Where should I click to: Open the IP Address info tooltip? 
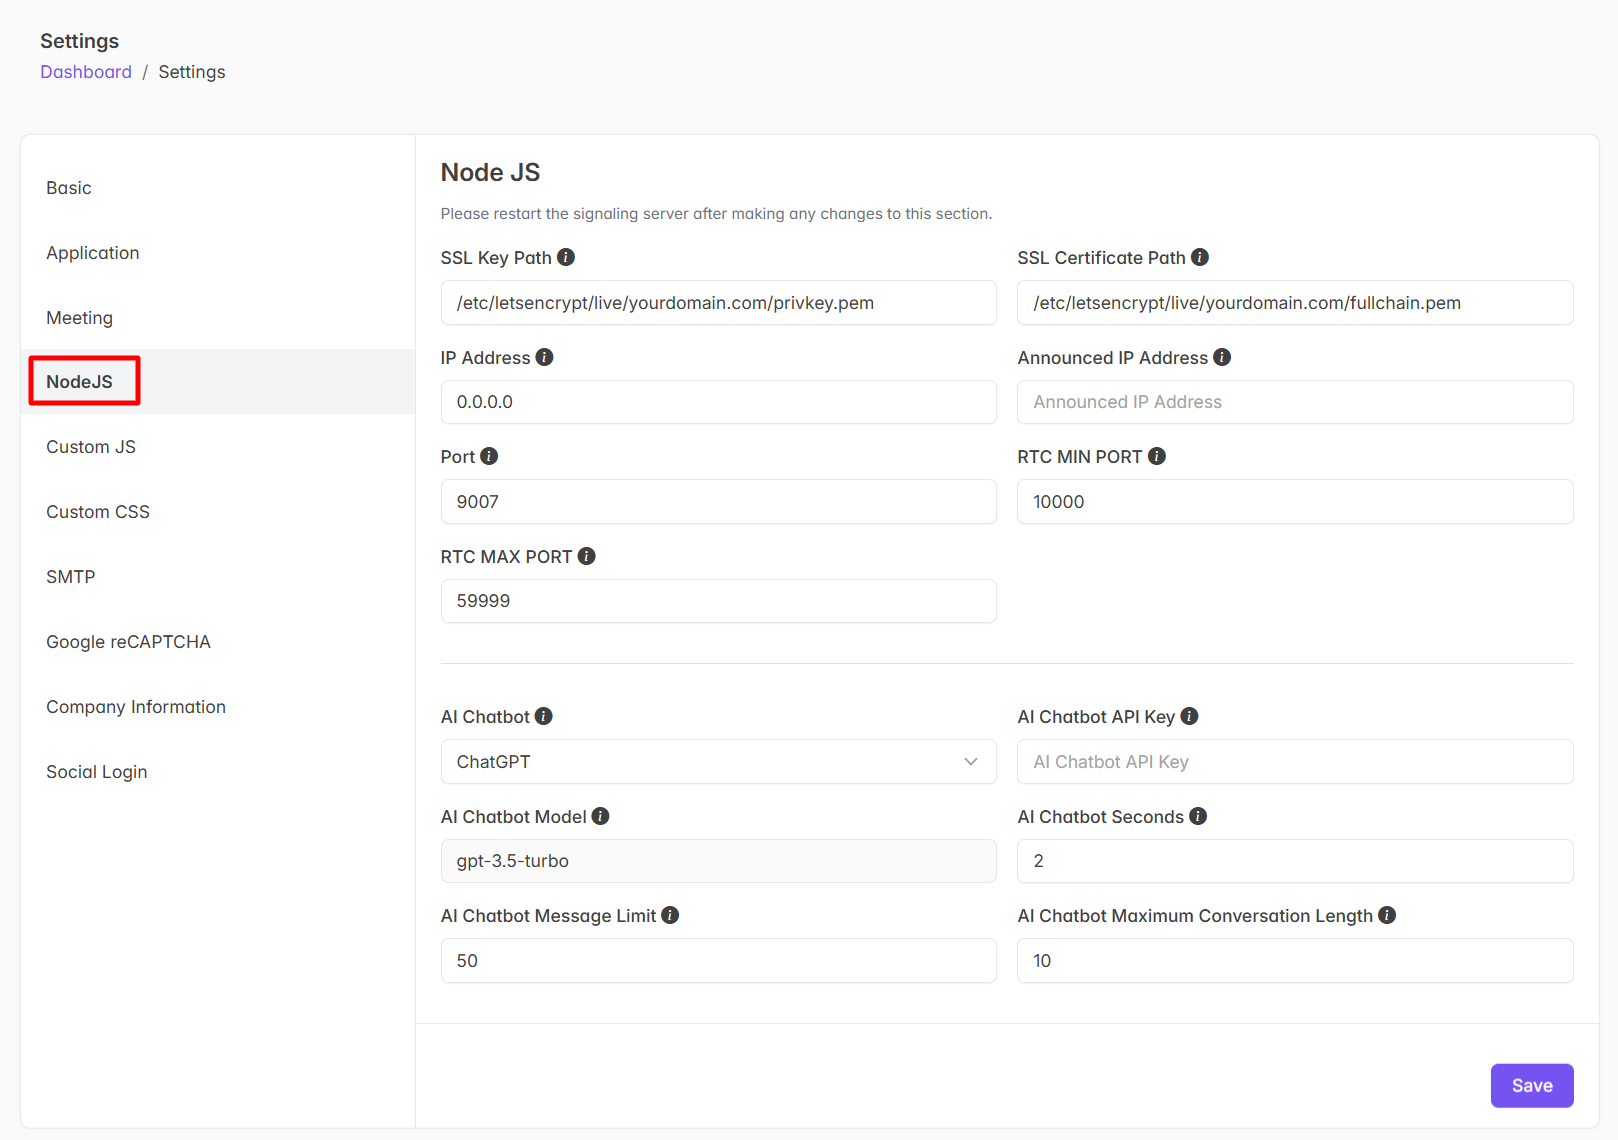[543, 357]
